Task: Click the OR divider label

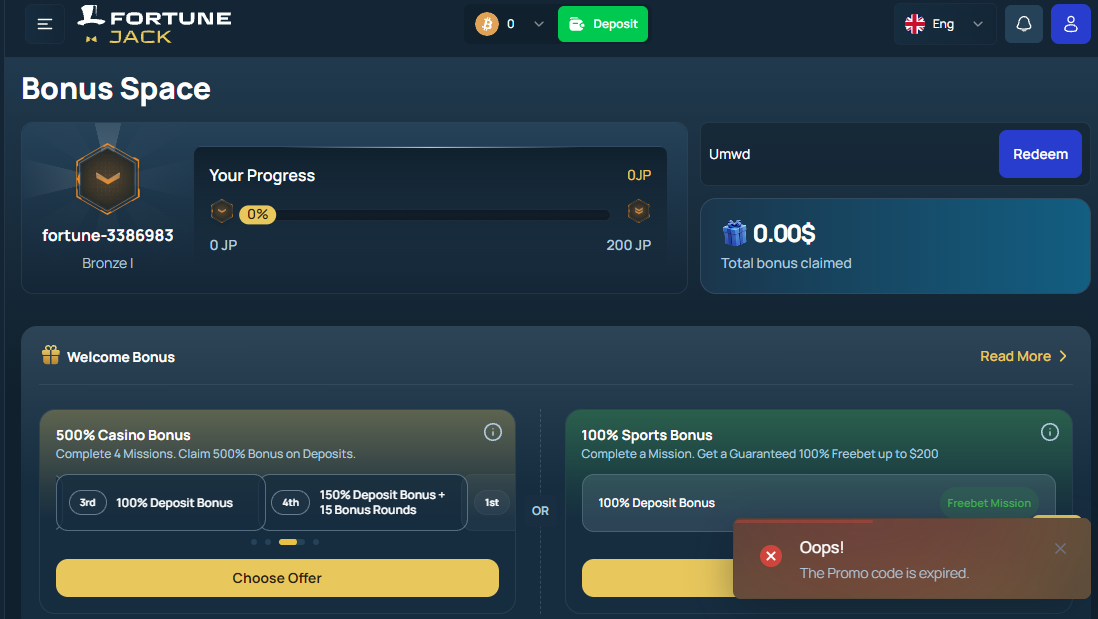Action: (x=540, y=510)
